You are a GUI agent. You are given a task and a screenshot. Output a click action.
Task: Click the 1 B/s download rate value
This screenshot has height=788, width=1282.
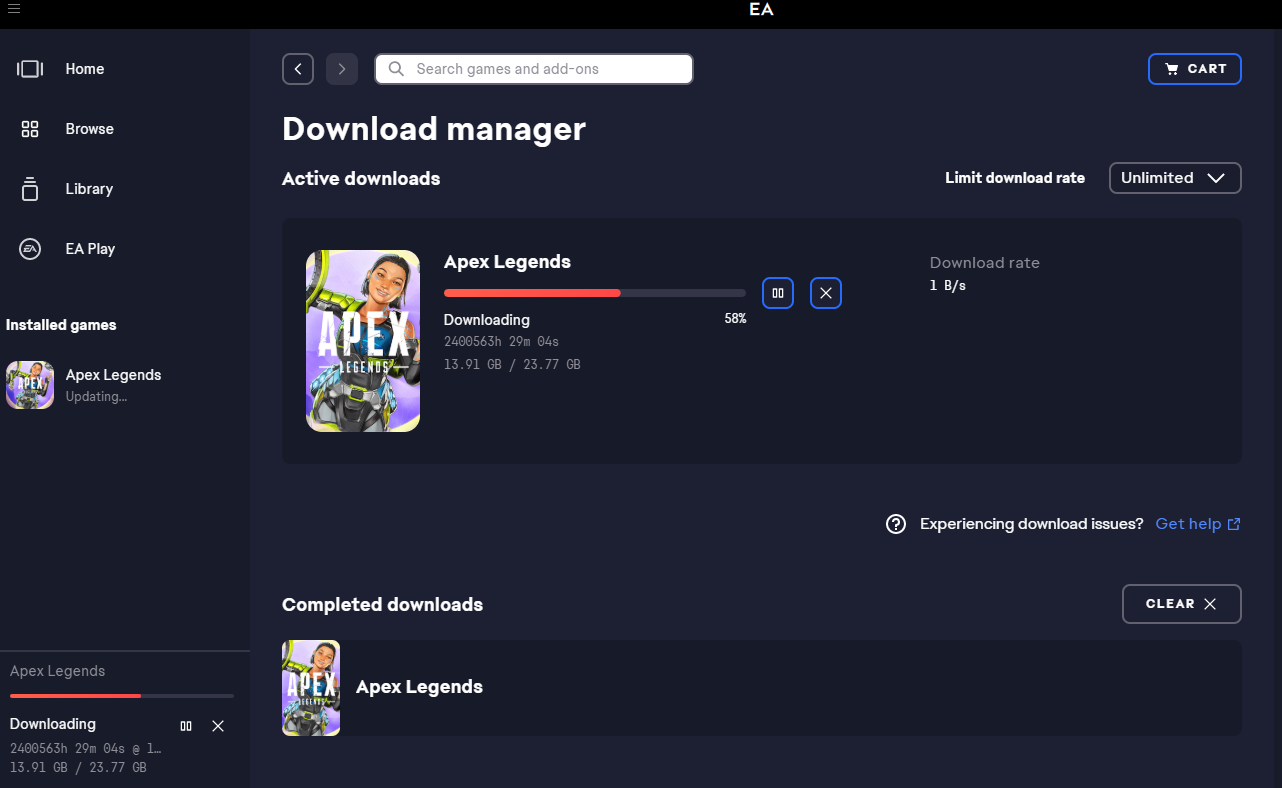coord(948,286)
